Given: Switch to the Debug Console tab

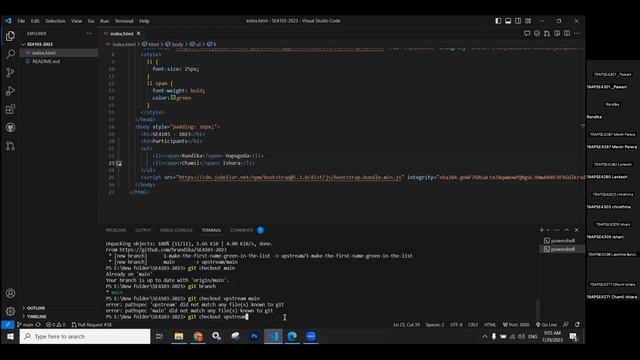Looking at the screenshot, I should pyautogui.click(x=176, y=230).
